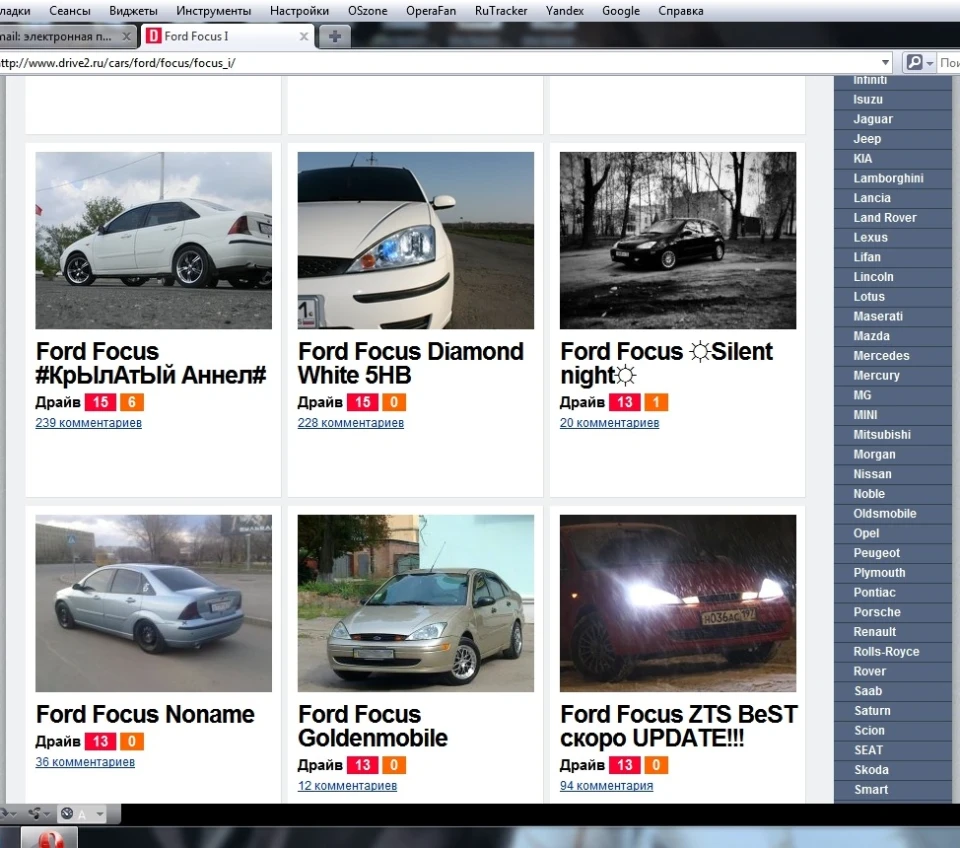The height and width of the screenshot is (848, 960).
Task: Expand Opera Turbo dropdown arrow in status bar
Action: point(99,814)
